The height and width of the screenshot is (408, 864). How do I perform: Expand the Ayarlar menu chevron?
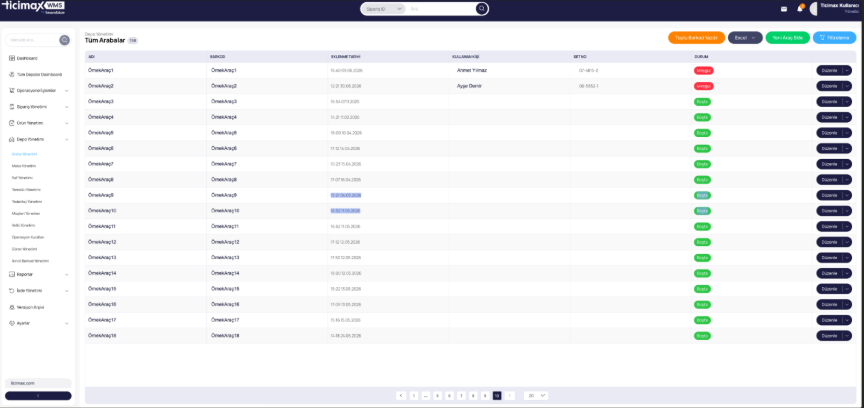click(x=67, y=323)
